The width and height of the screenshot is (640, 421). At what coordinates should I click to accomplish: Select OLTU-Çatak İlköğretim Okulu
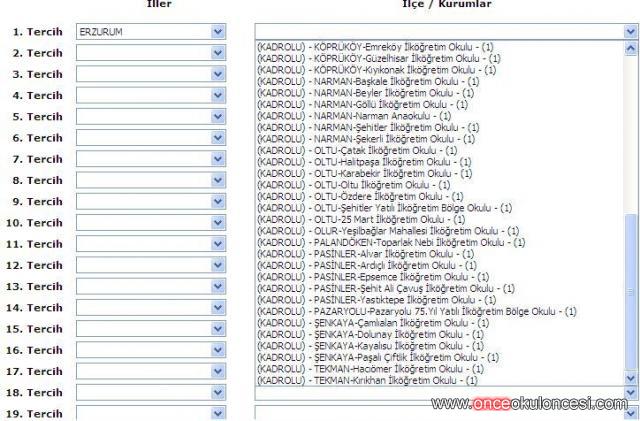440,150
